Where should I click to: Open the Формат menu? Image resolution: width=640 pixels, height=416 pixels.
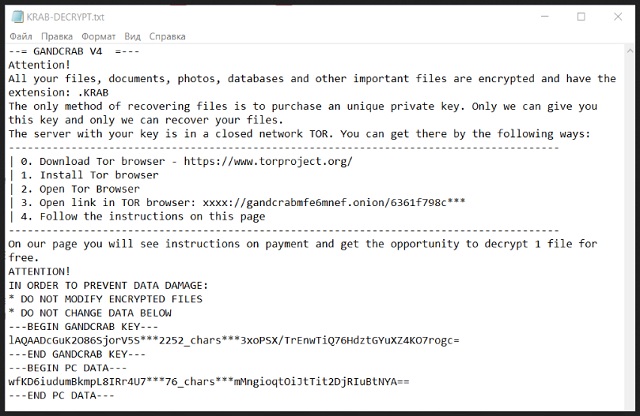coord(98,37)
